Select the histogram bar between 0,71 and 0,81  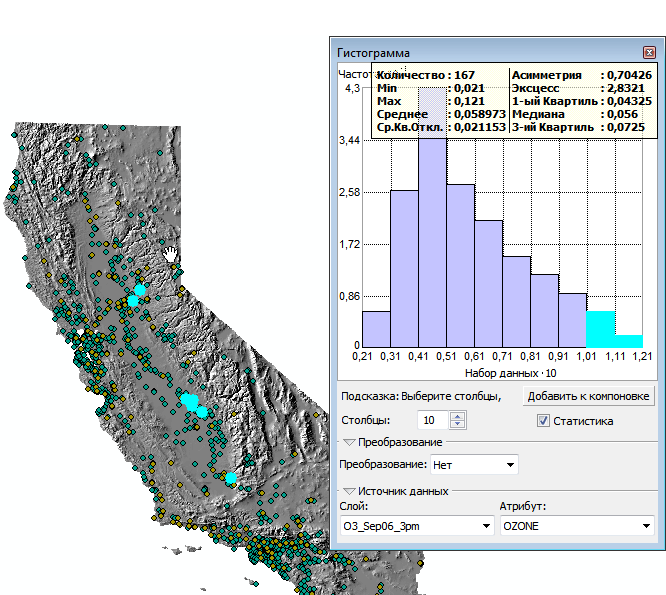516,299
